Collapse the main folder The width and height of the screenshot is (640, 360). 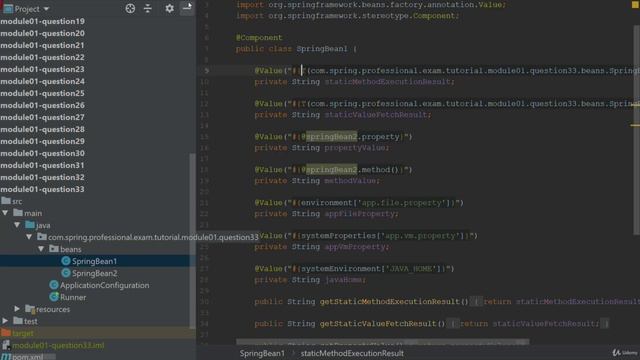click(5, 213)
